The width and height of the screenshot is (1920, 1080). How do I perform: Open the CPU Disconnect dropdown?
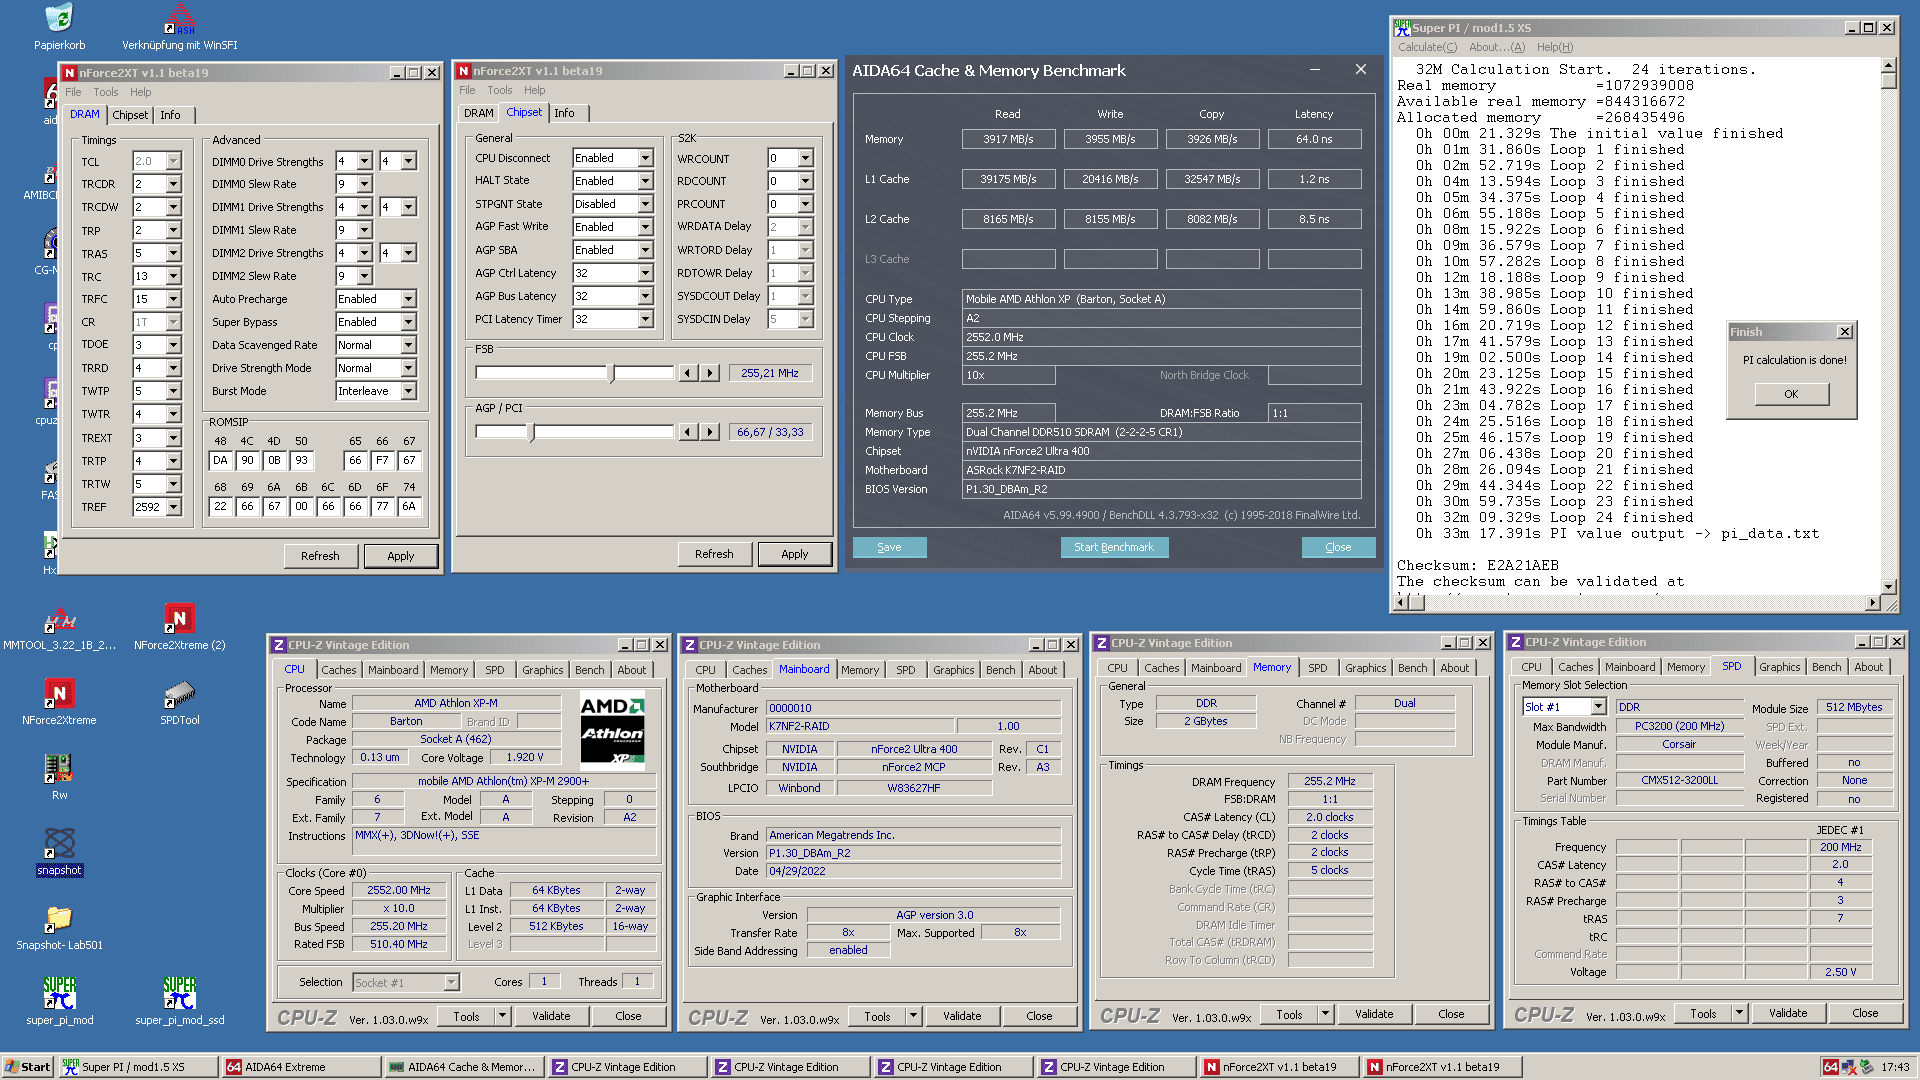point(645,158)
